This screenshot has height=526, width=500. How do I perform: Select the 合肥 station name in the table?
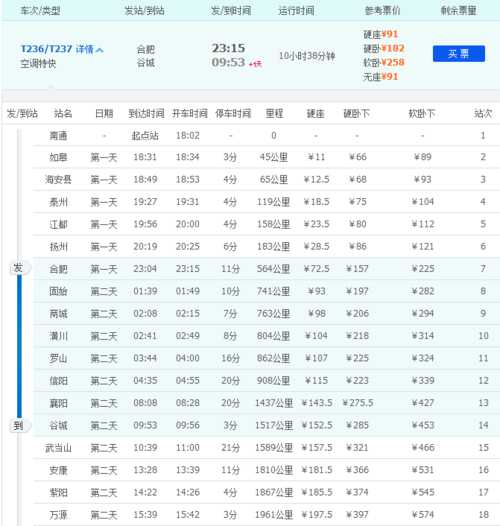coord(58,269)
